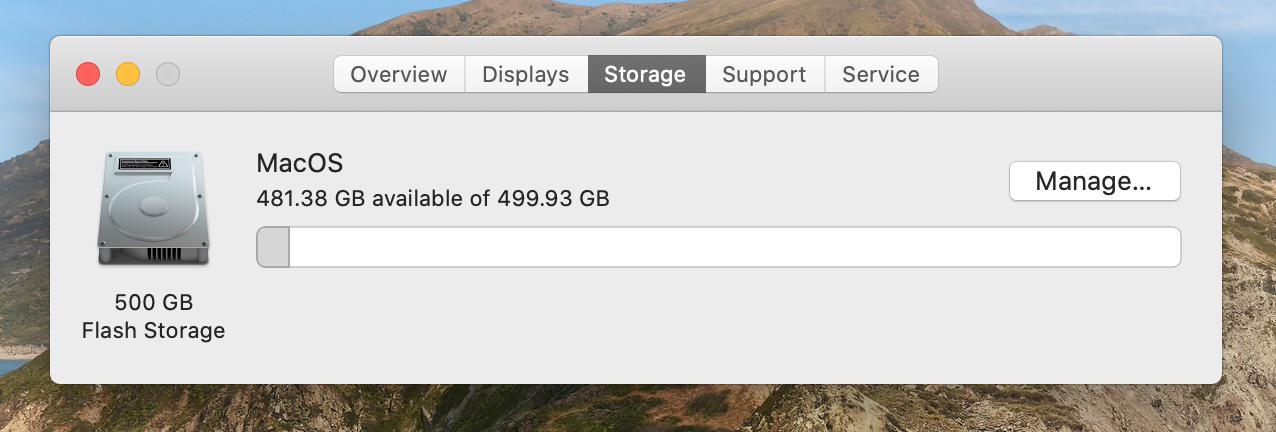
Task: Open the Displays tab
Action: point(525,74)
